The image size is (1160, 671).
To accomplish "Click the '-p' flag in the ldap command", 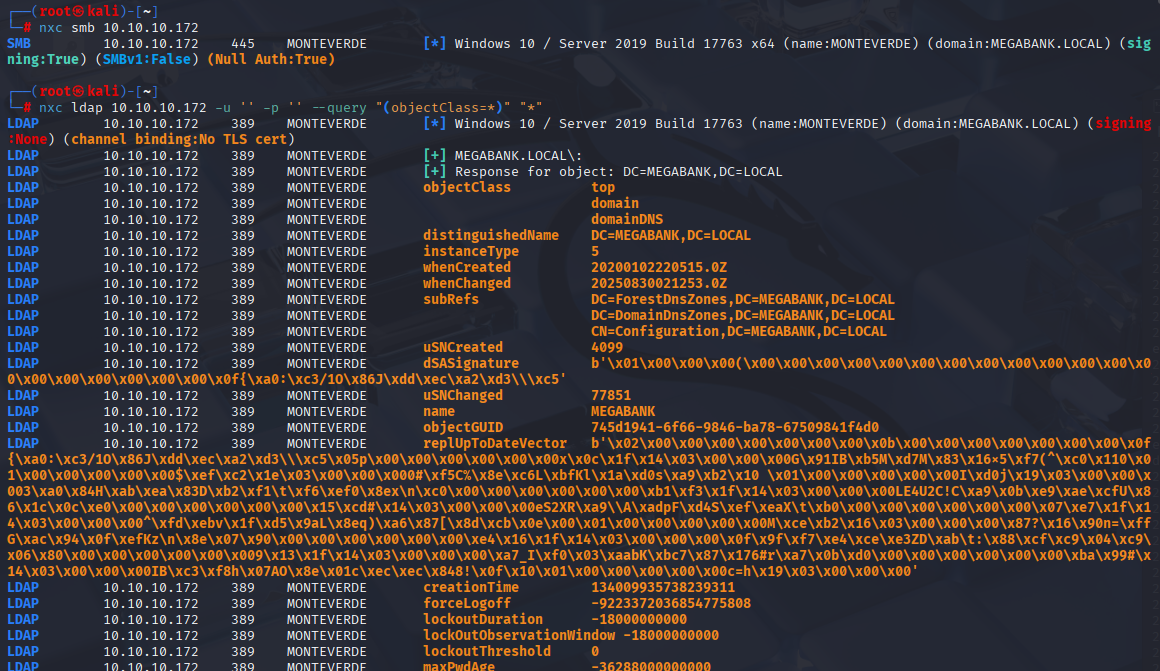I will coord(271,107).
